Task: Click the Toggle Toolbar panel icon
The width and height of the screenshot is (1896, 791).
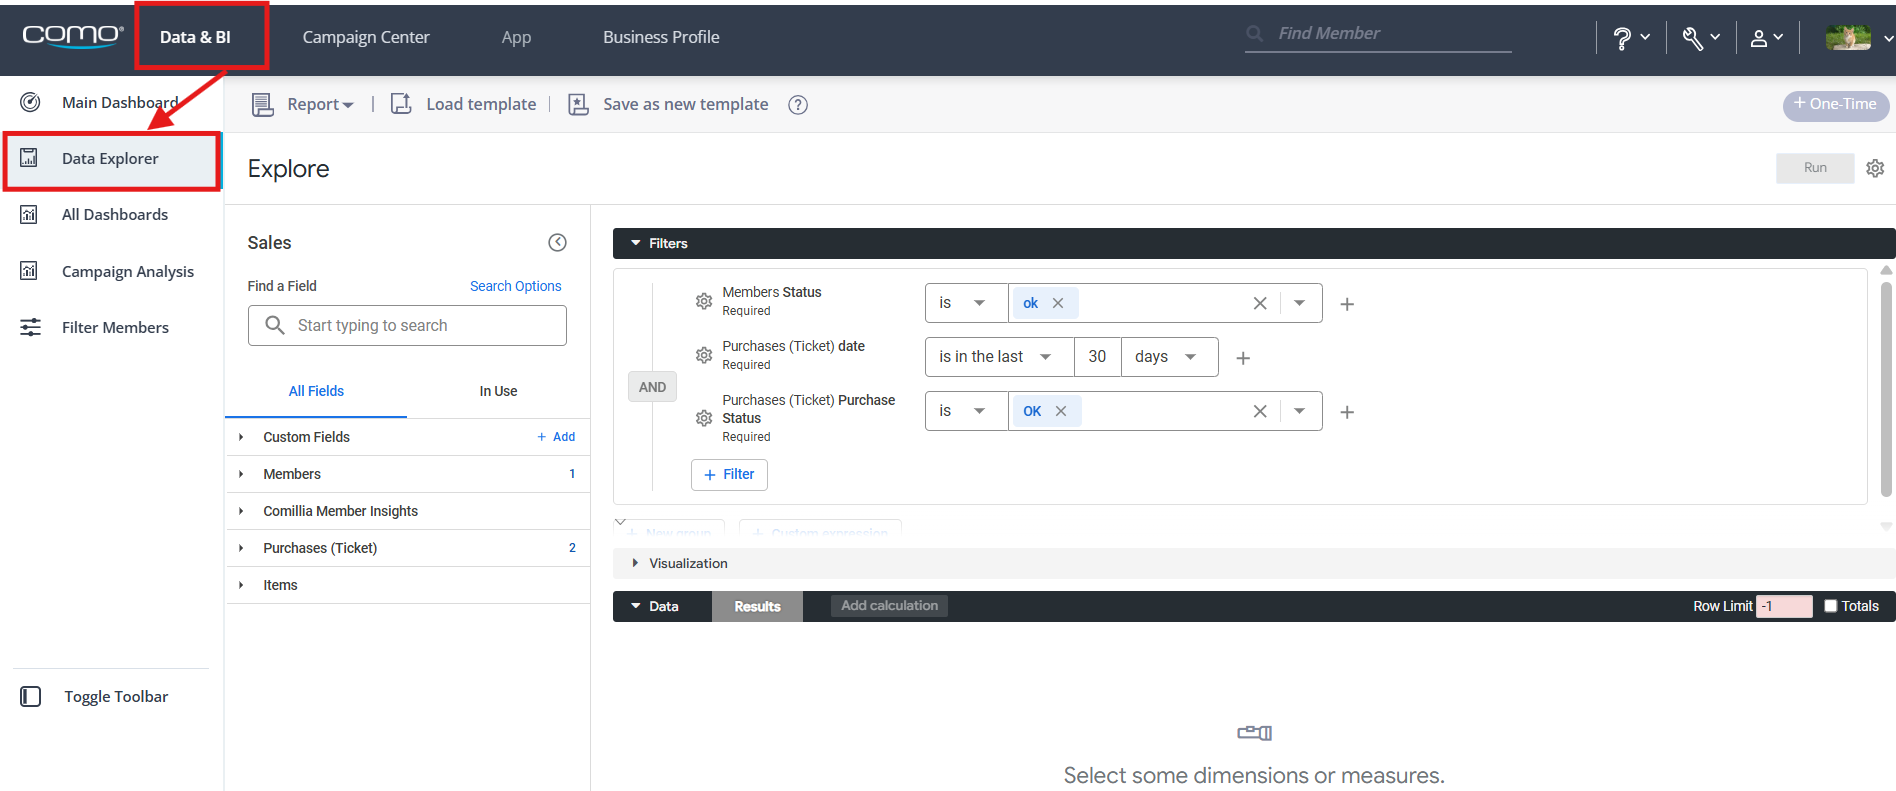Action: tap(31, 696)
